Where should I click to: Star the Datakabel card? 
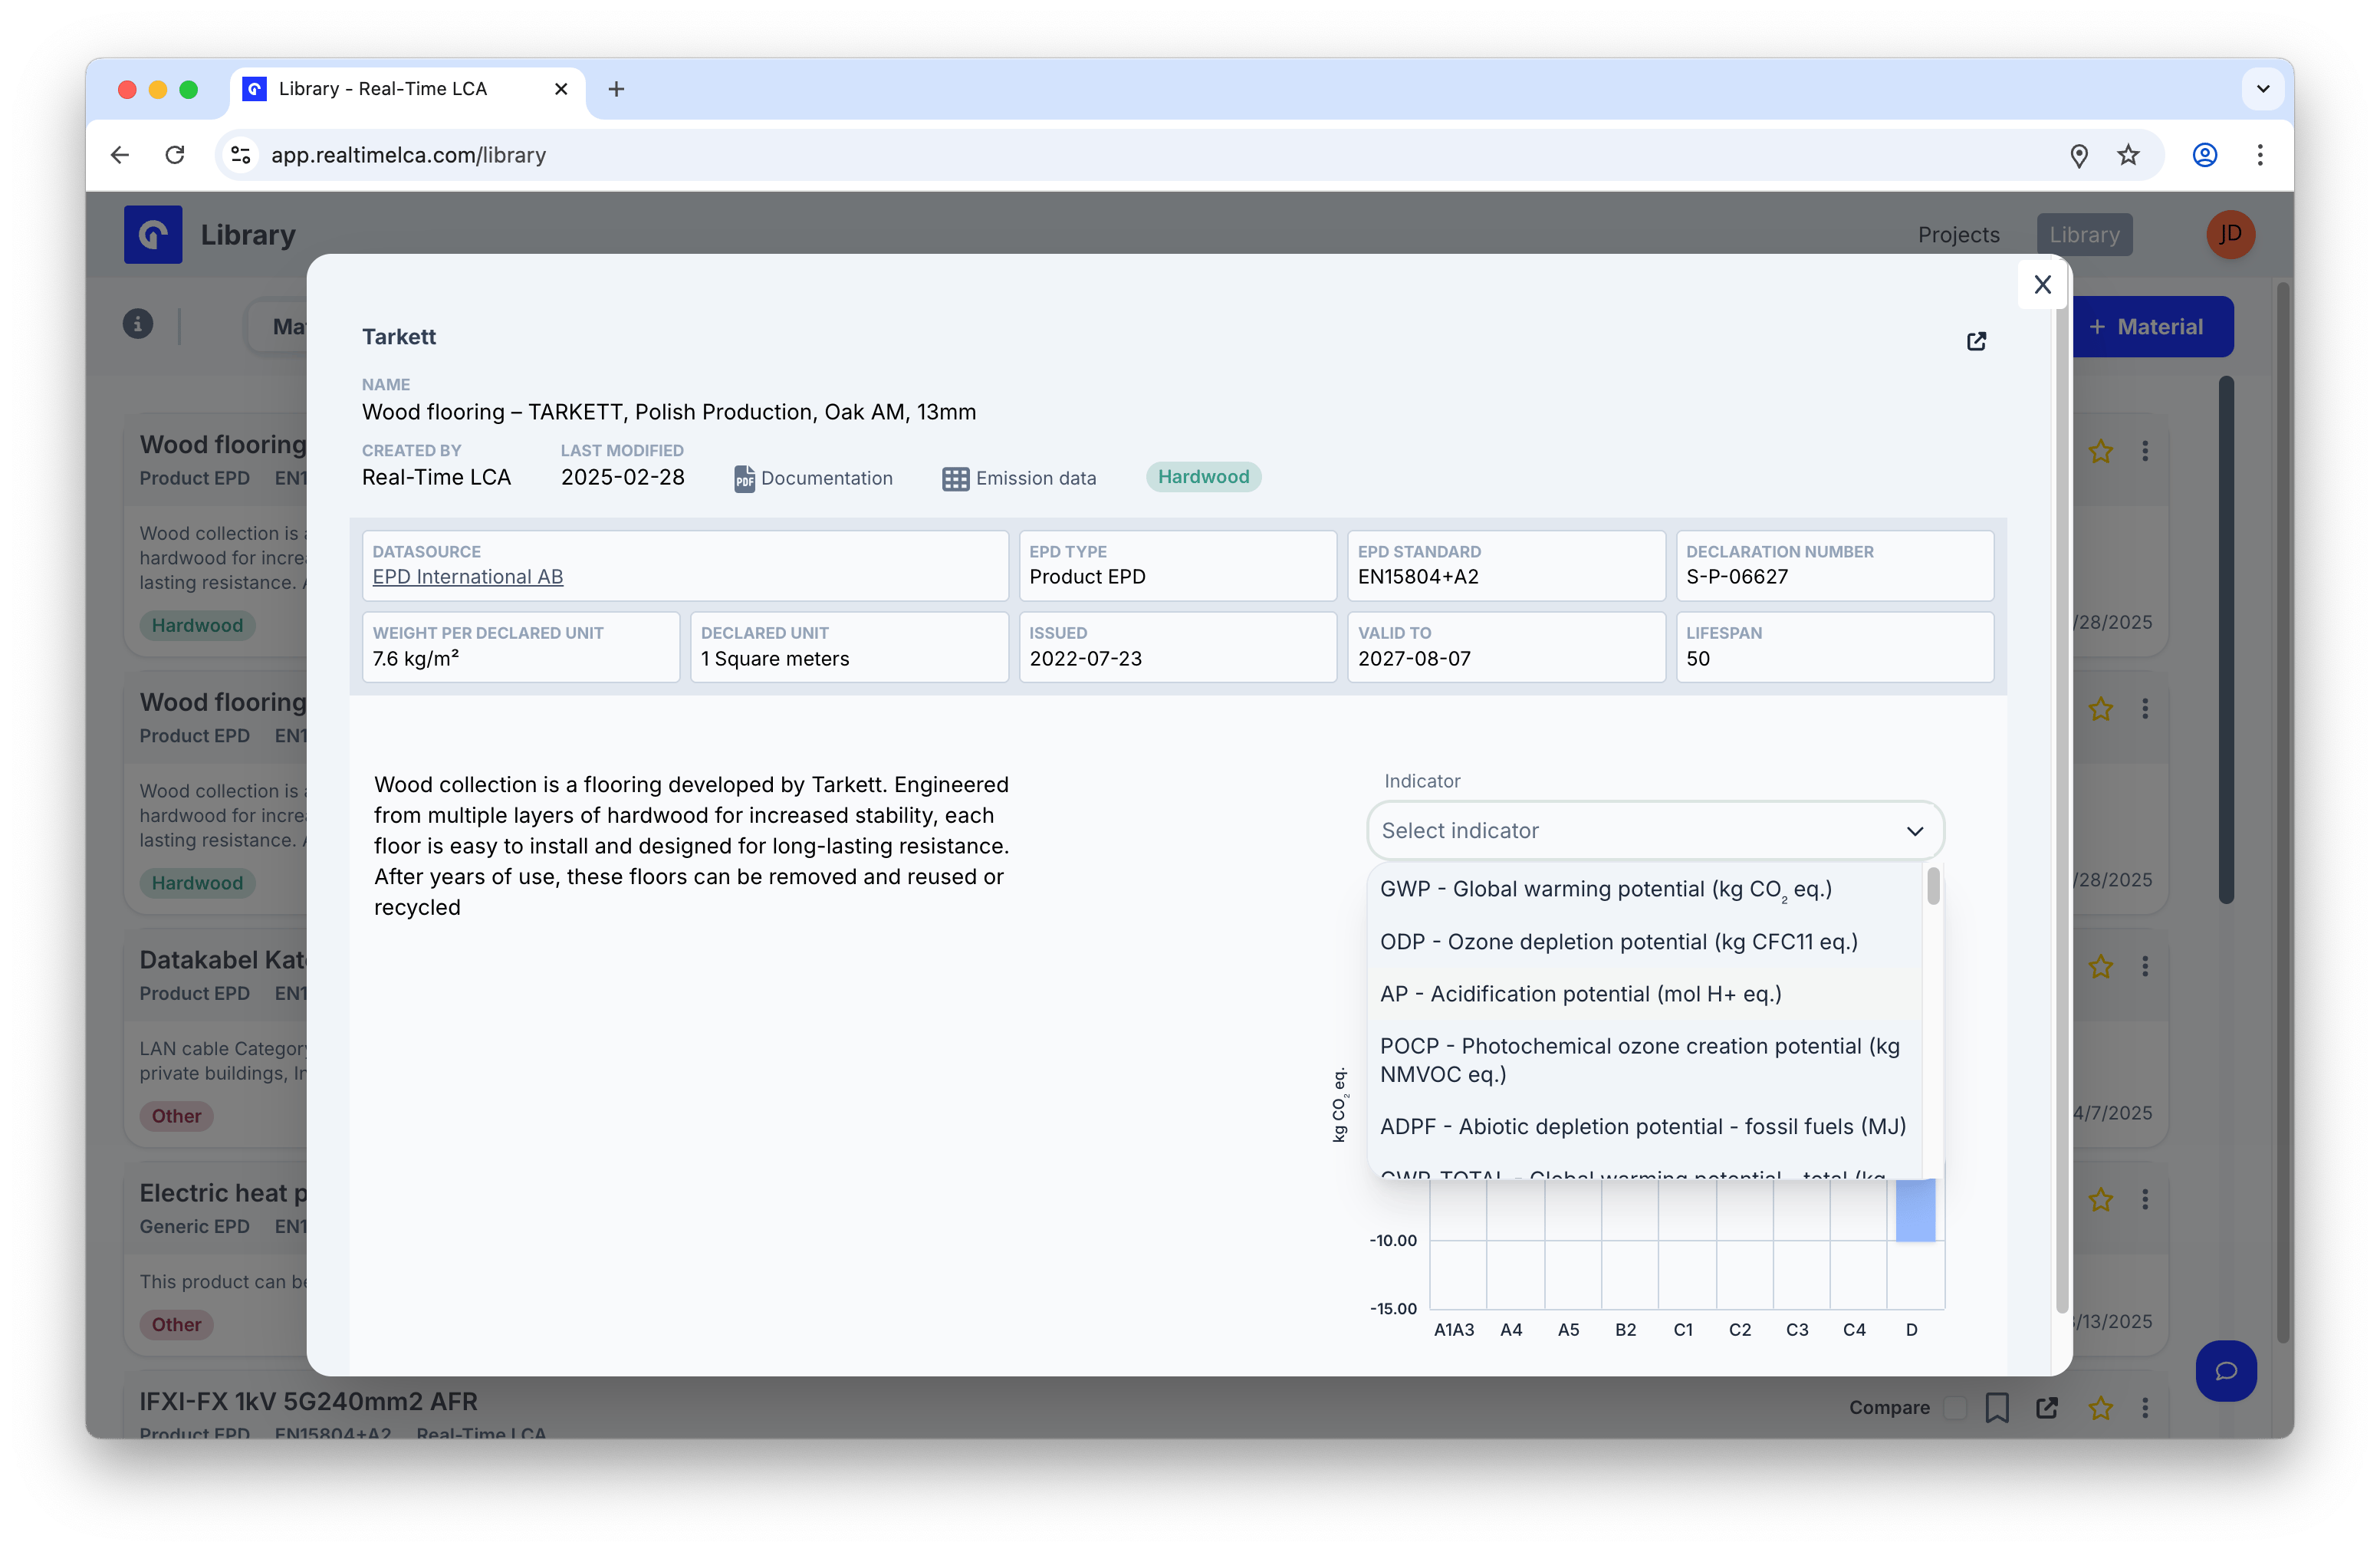(x=2100, y=967)
